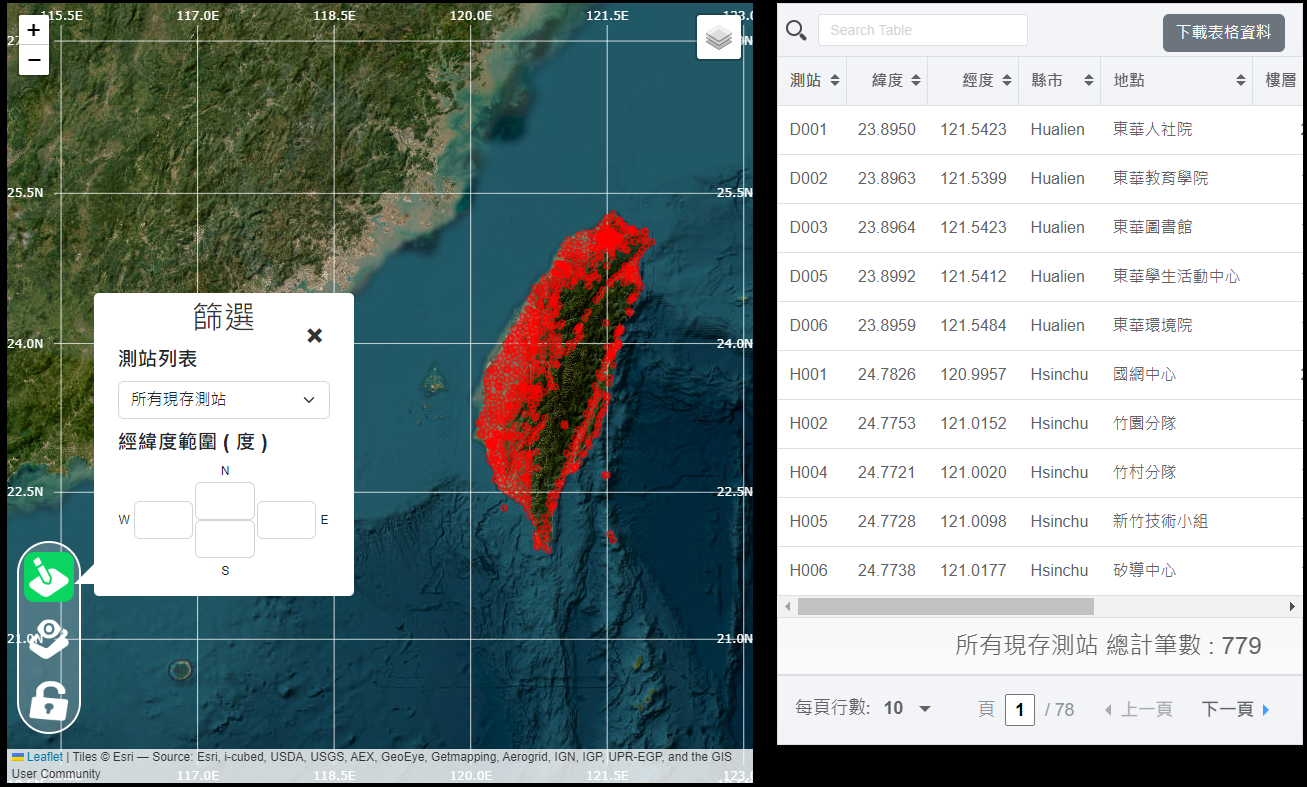Sort table by 緯度 column
Image resolution: width=1307 pixels, height=787 pixels.
896,80
